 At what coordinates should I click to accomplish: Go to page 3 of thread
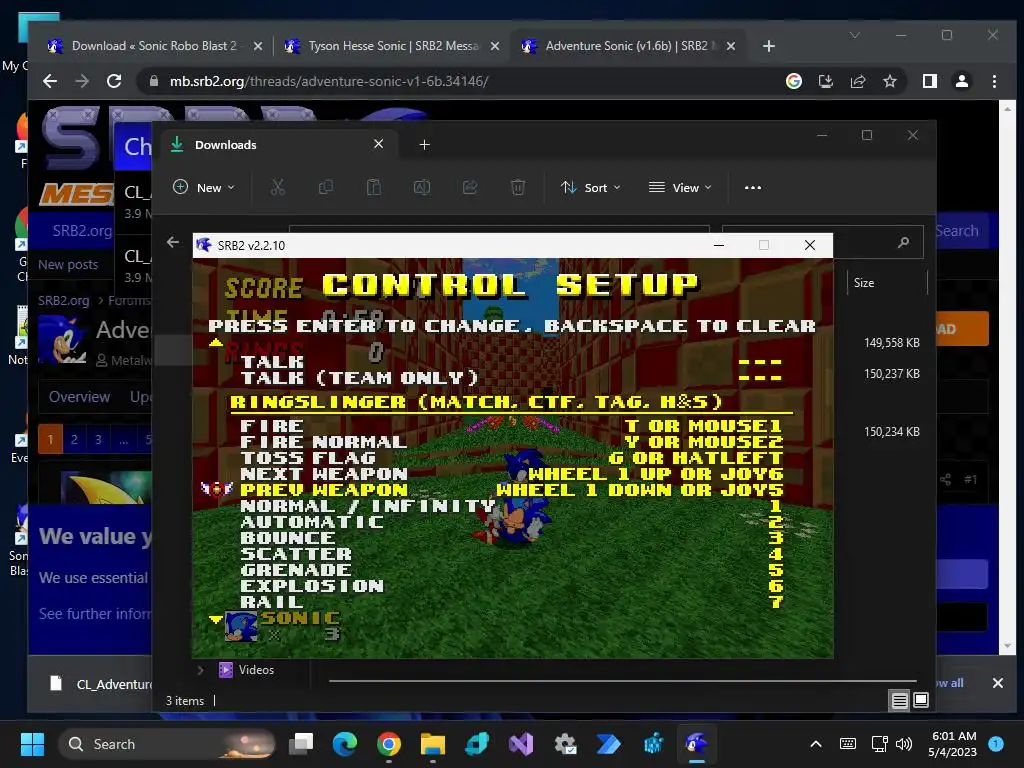98,439
